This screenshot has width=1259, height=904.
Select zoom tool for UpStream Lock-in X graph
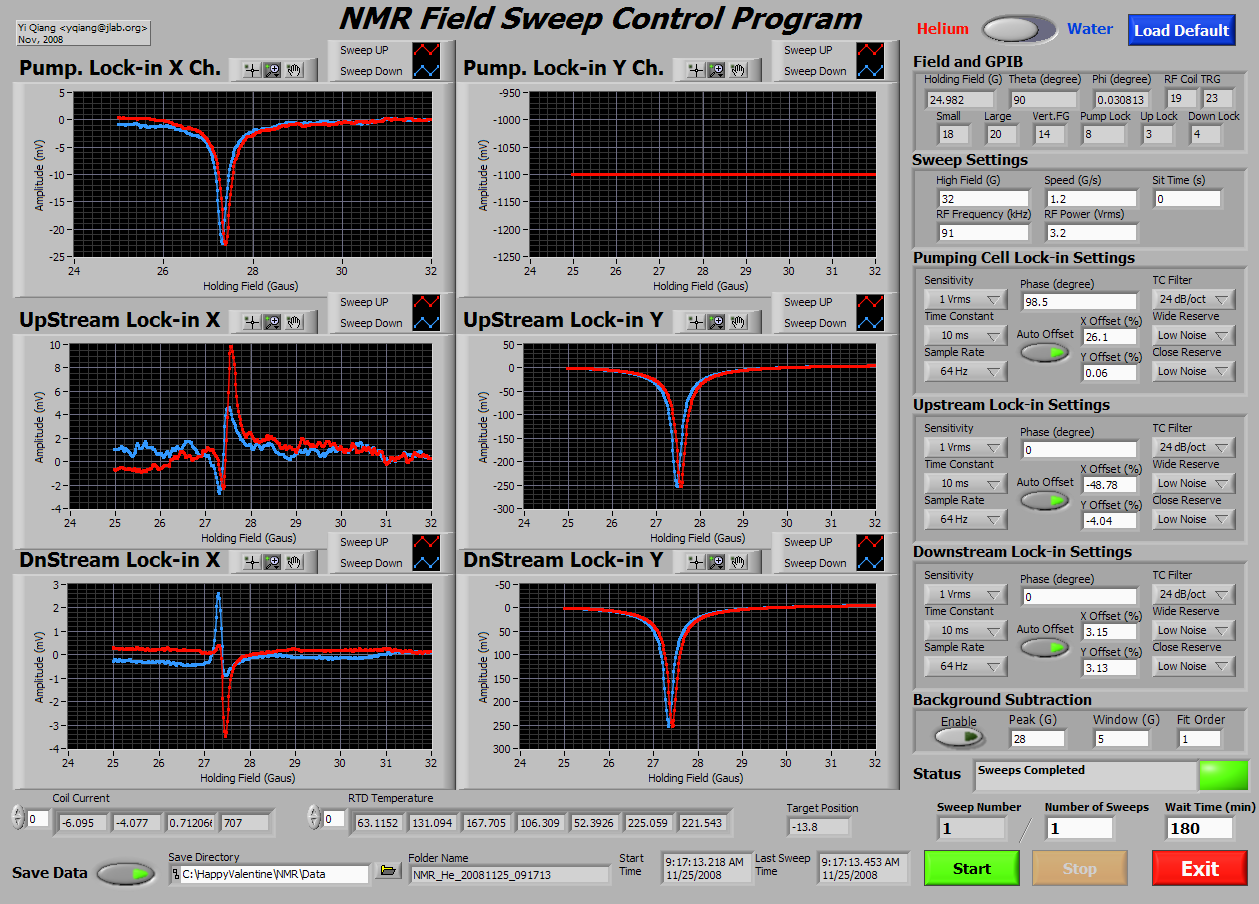pyautogui.click(x=273, y=322)
